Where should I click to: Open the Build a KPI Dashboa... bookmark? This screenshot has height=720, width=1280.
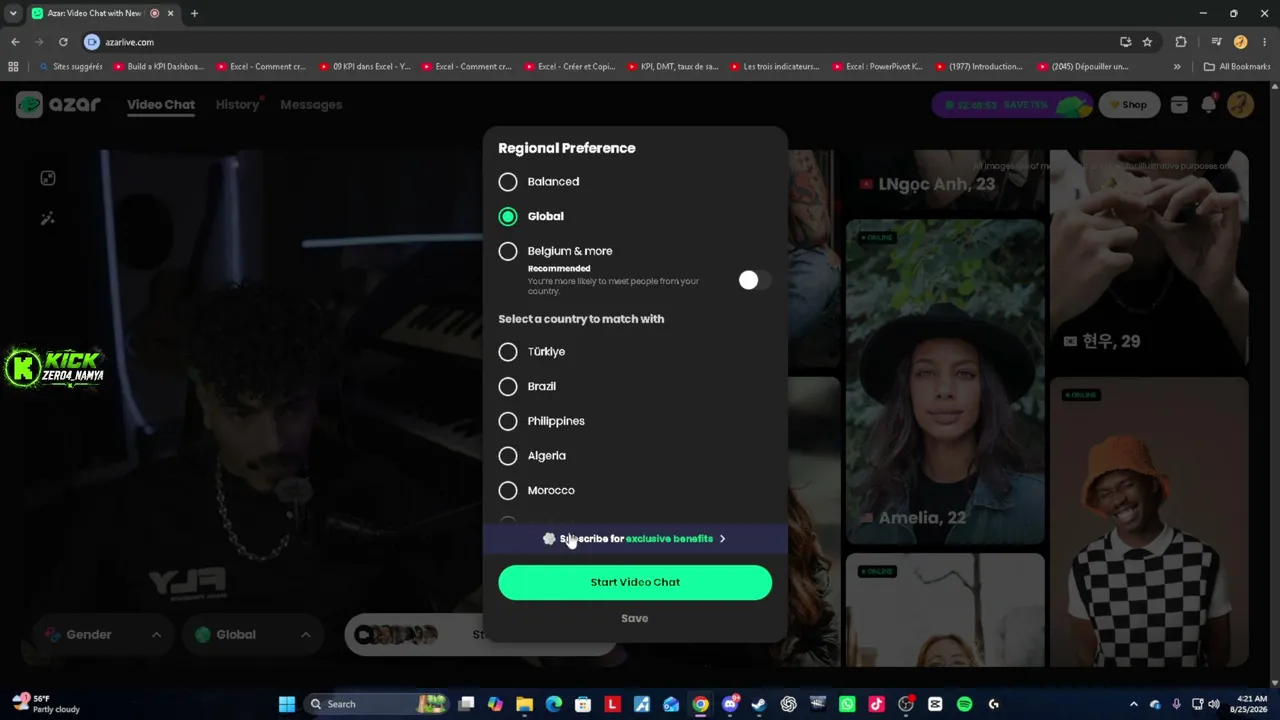coord(159,67)
